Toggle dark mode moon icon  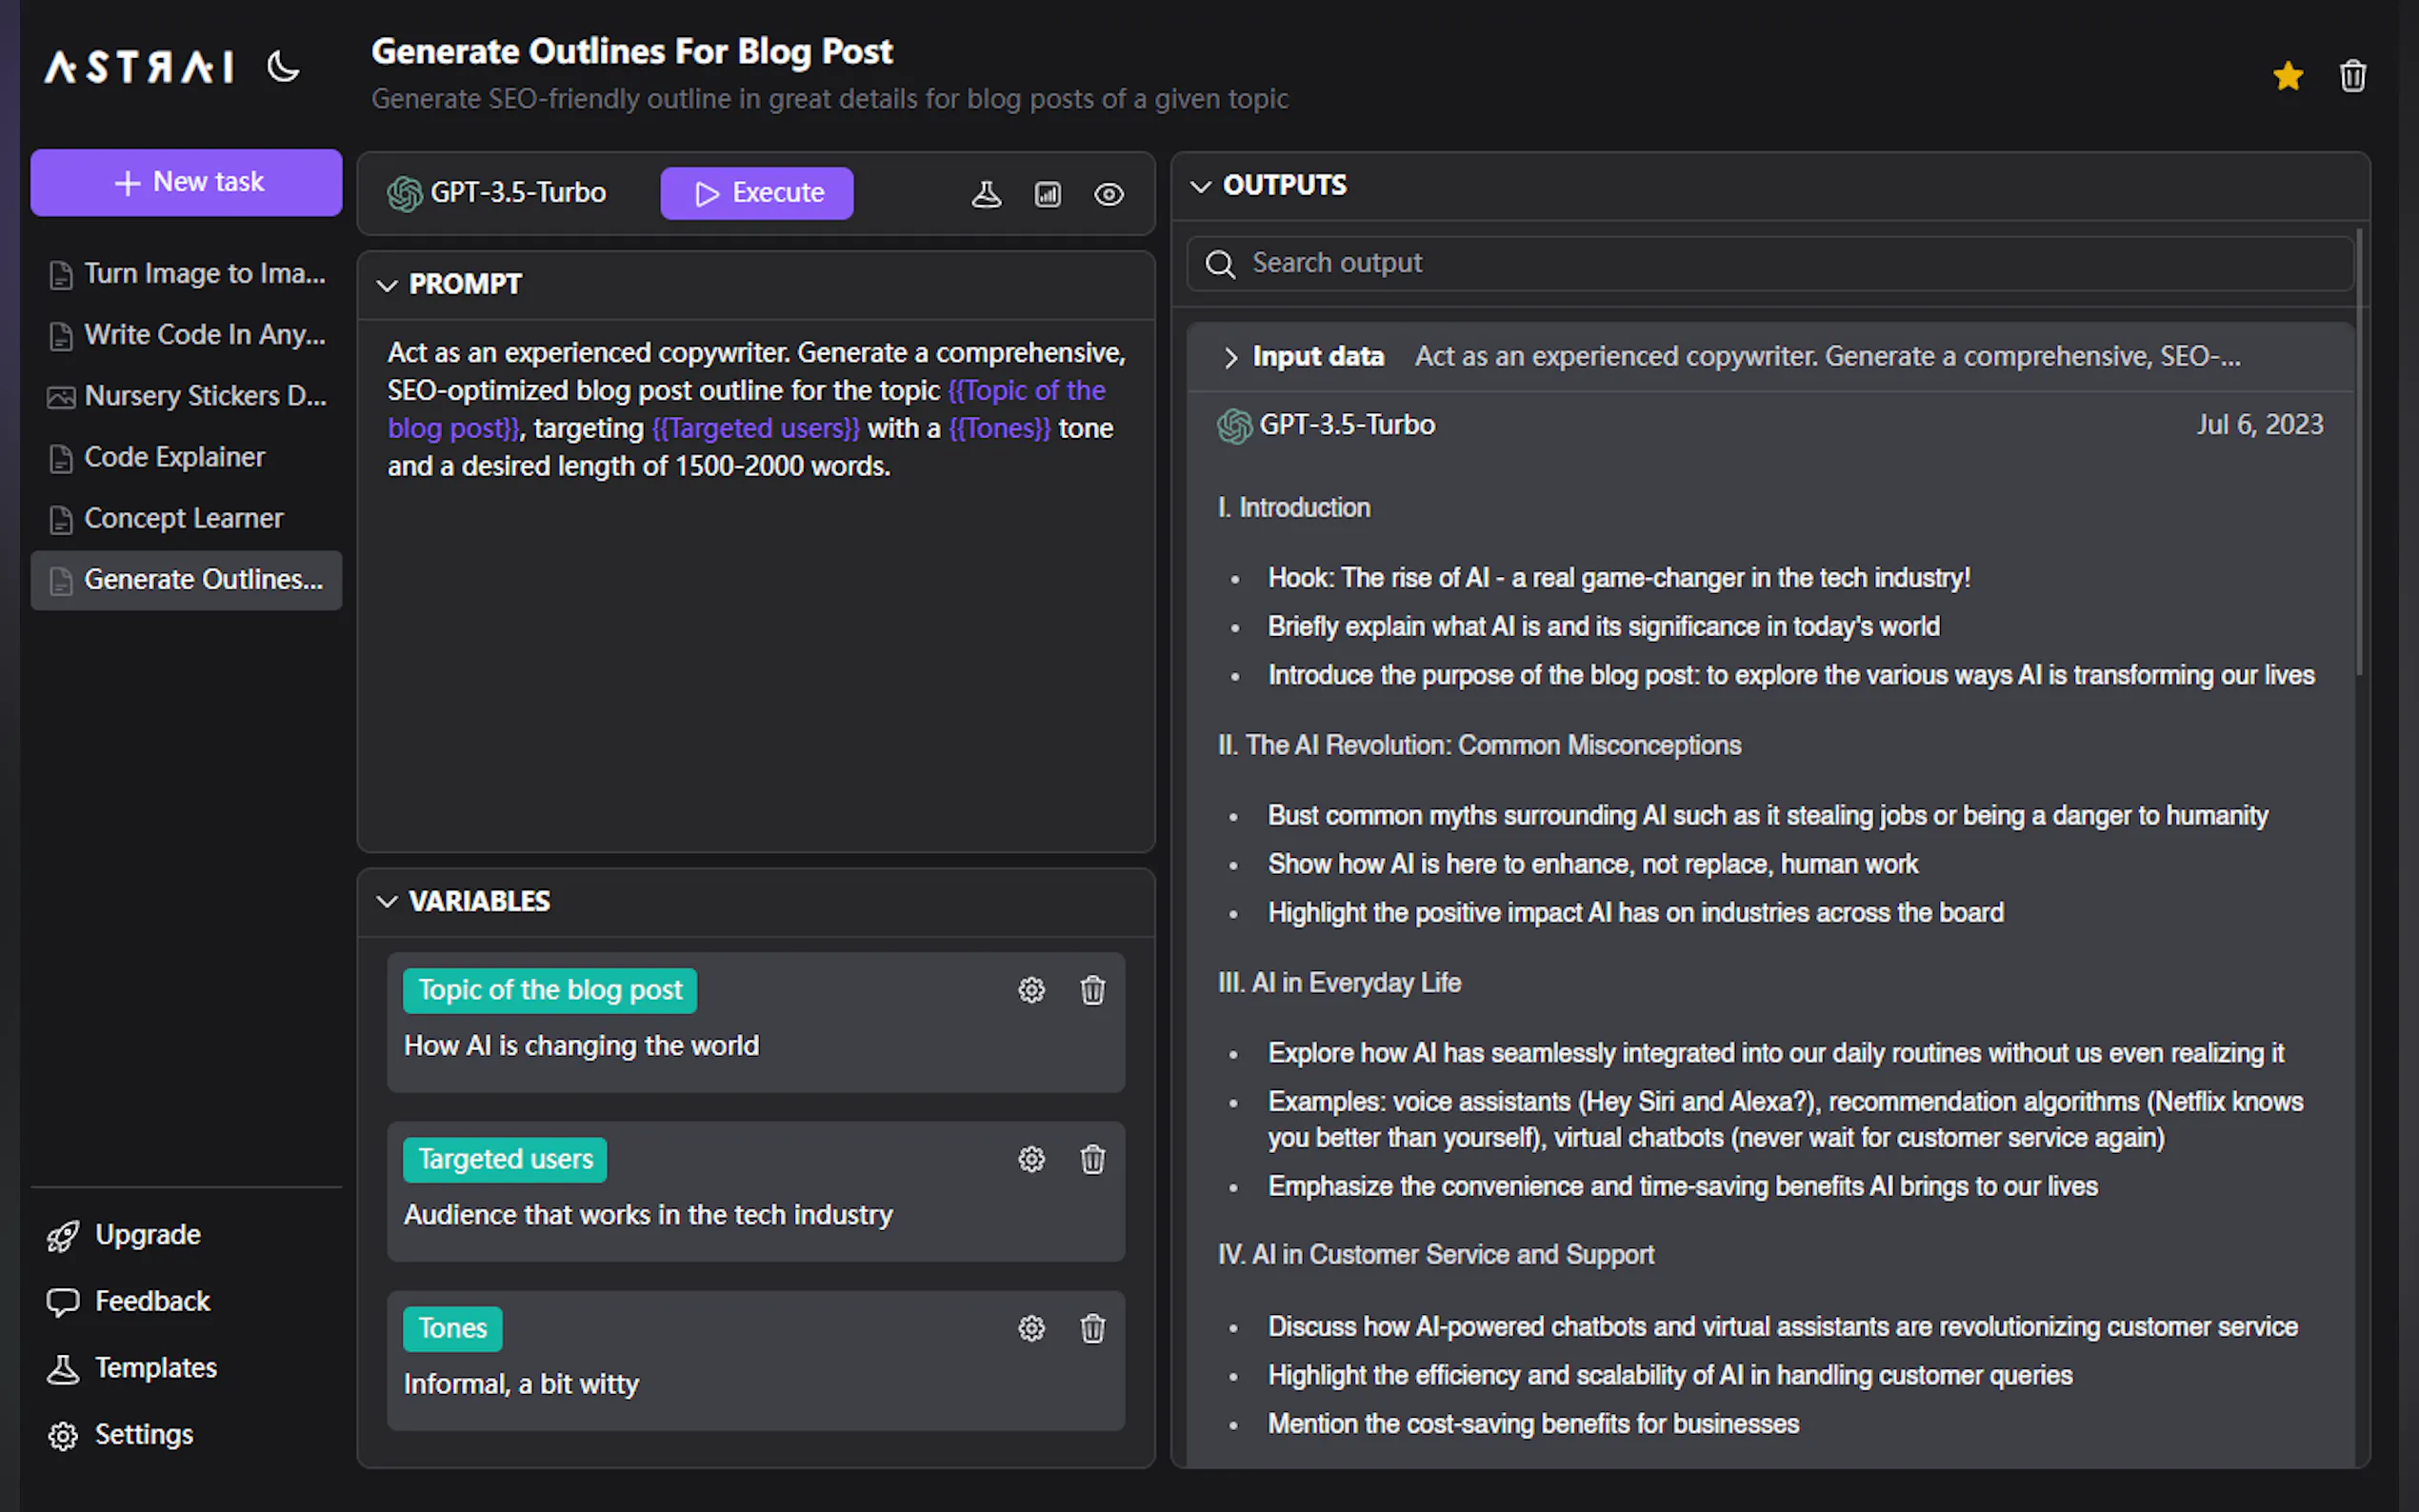[x=284, y=67]
